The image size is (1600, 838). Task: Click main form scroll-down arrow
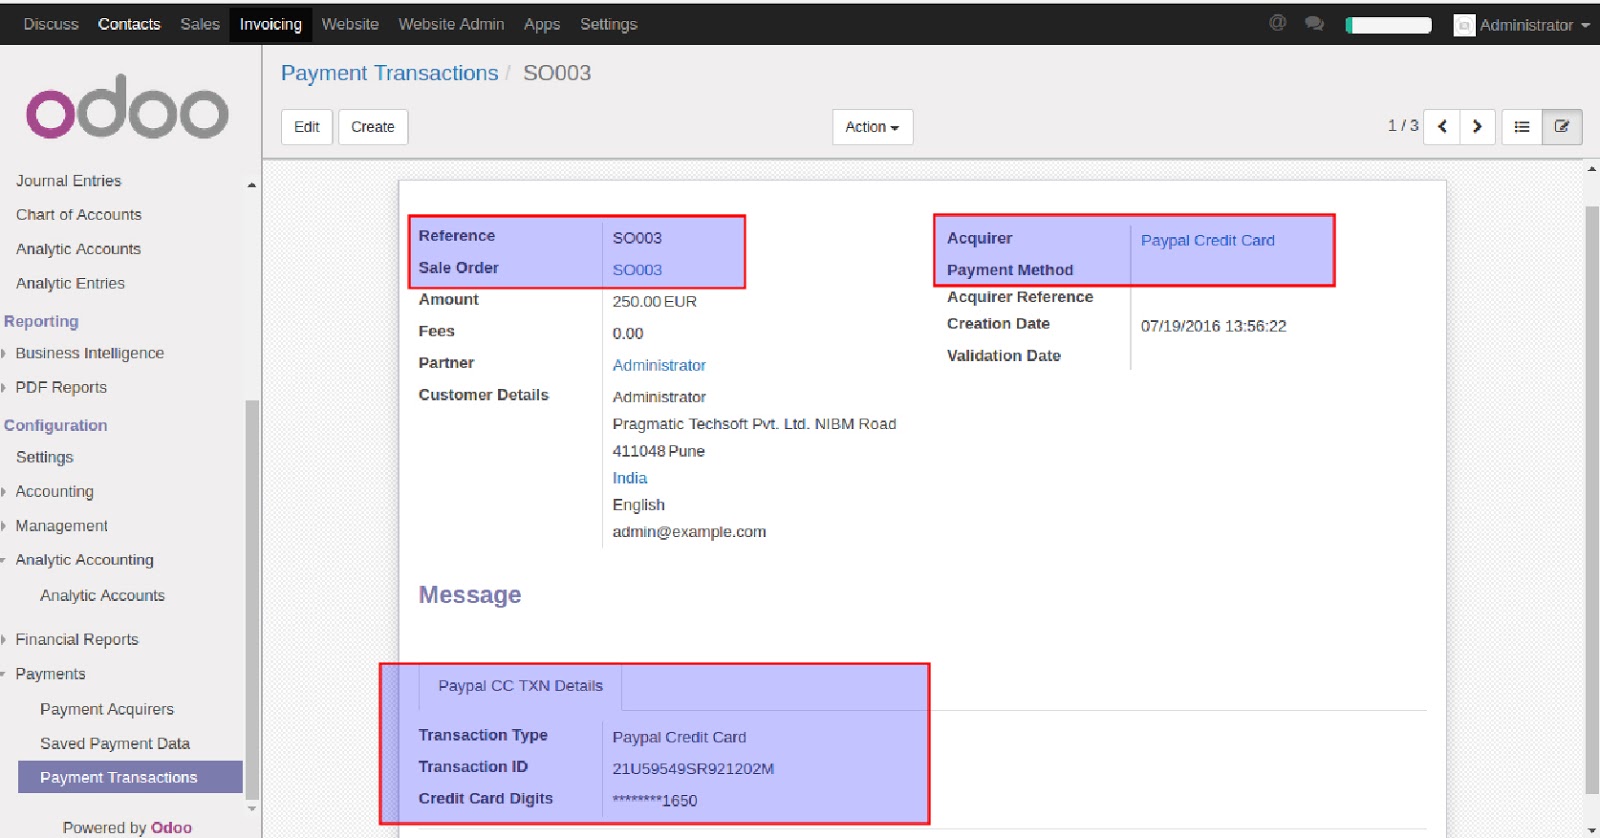click(1592, 830)
